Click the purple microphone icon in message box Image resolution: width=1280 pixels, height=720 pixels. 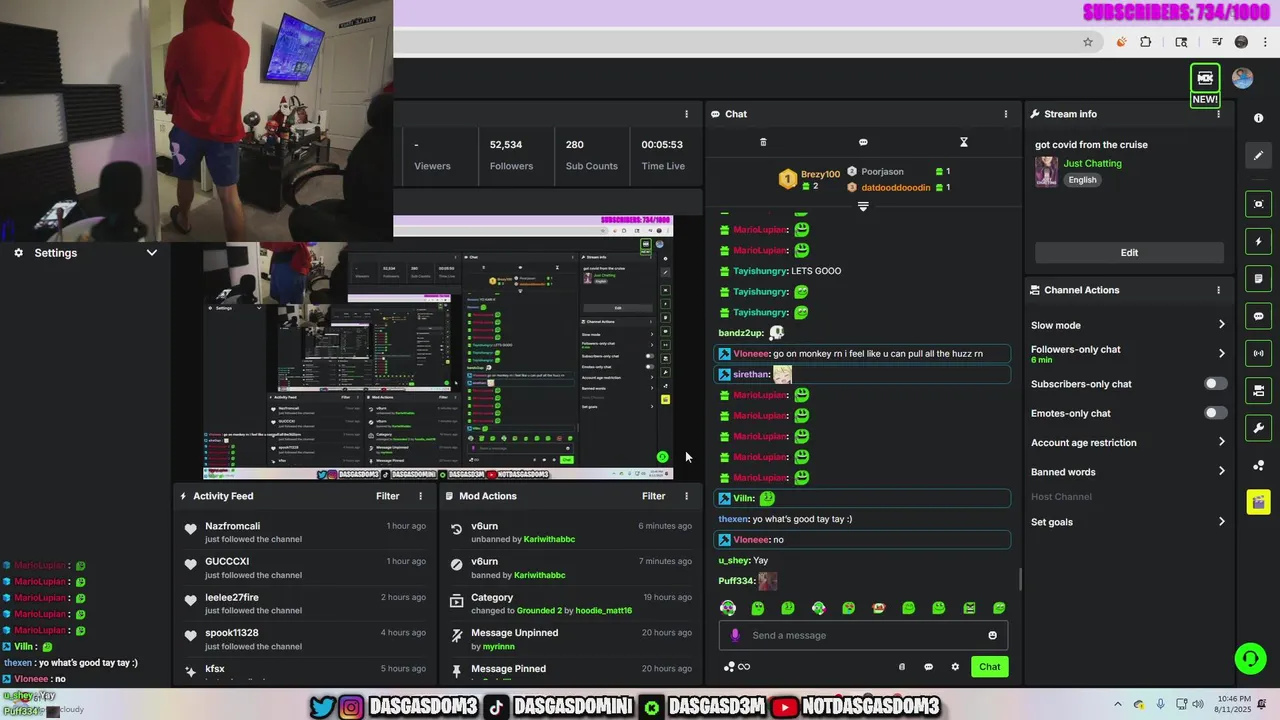735,635
